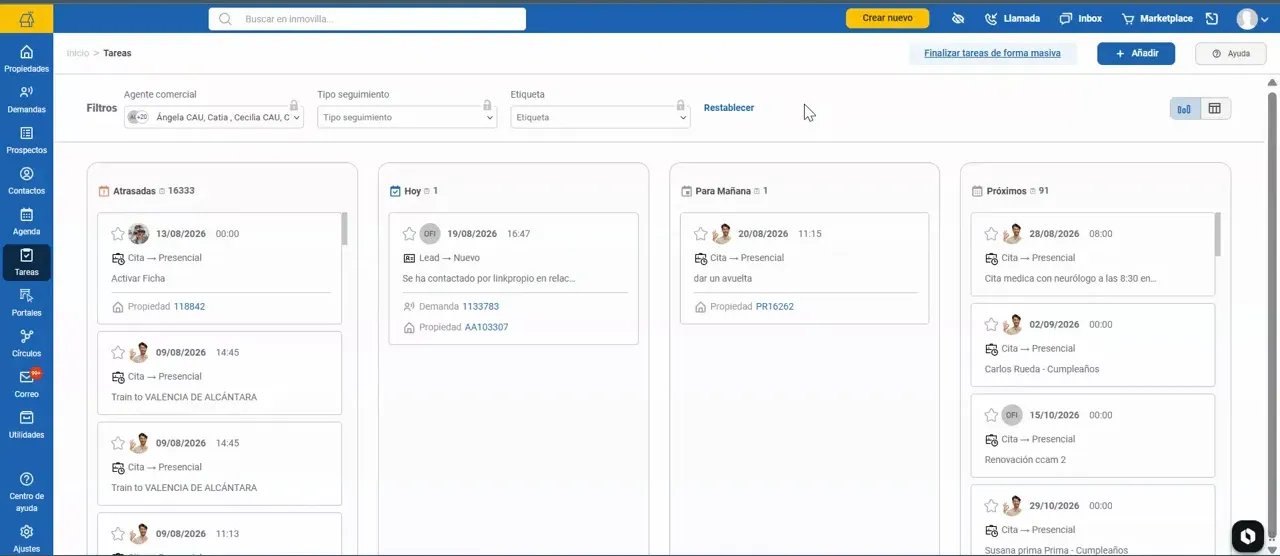Image resolution: width=1280 pixels, height=556 pixels.
Task: Open Etiqueta dropdown
Action: point(600,117)
